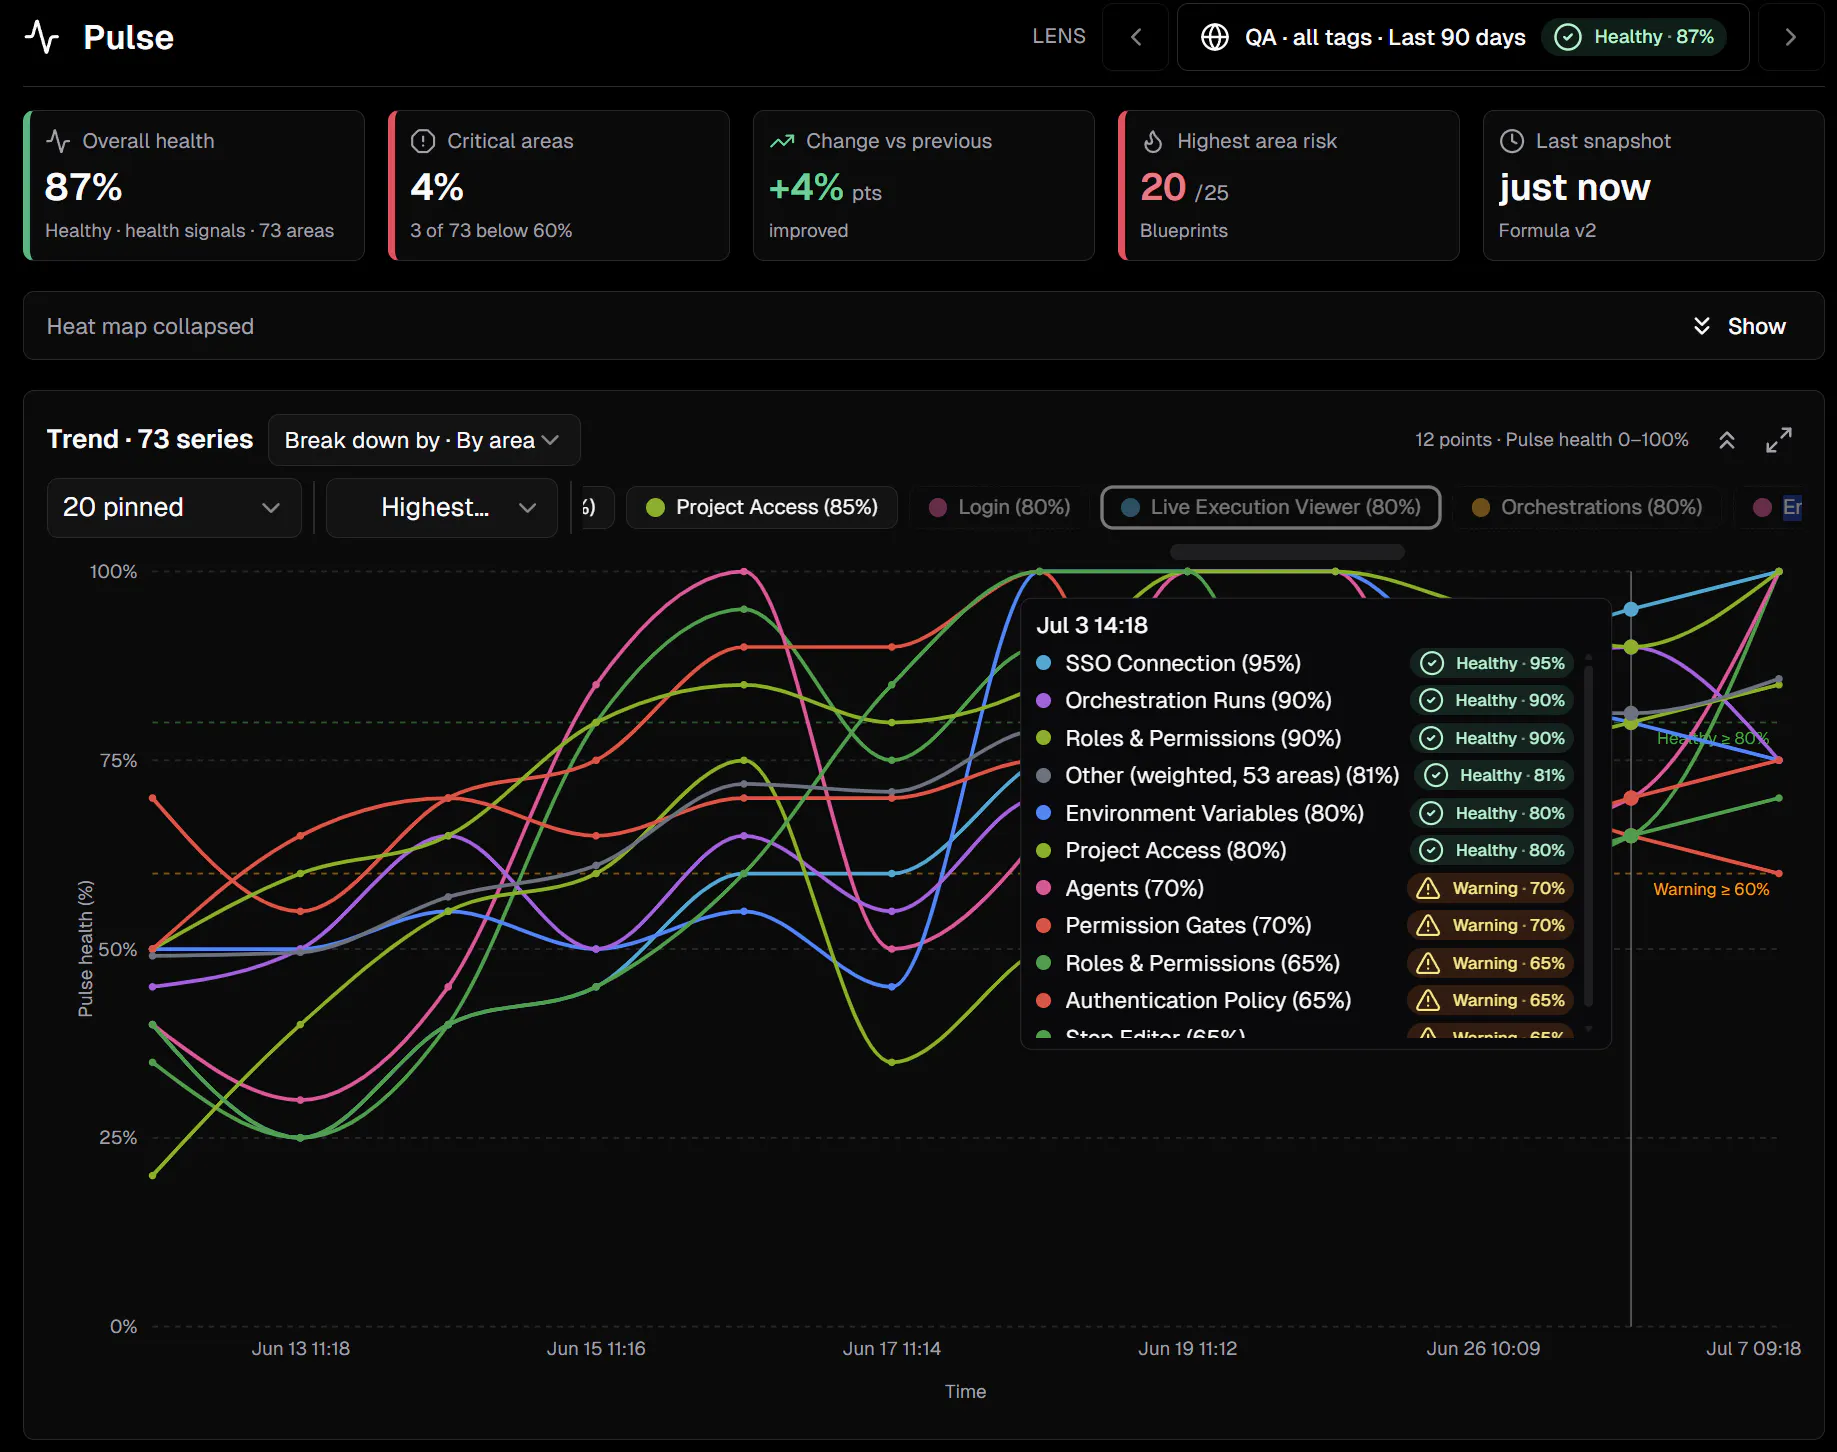1837x1452 pixels.
Task: Click the globe icon in lens selector
Action: click(1215, 37)
